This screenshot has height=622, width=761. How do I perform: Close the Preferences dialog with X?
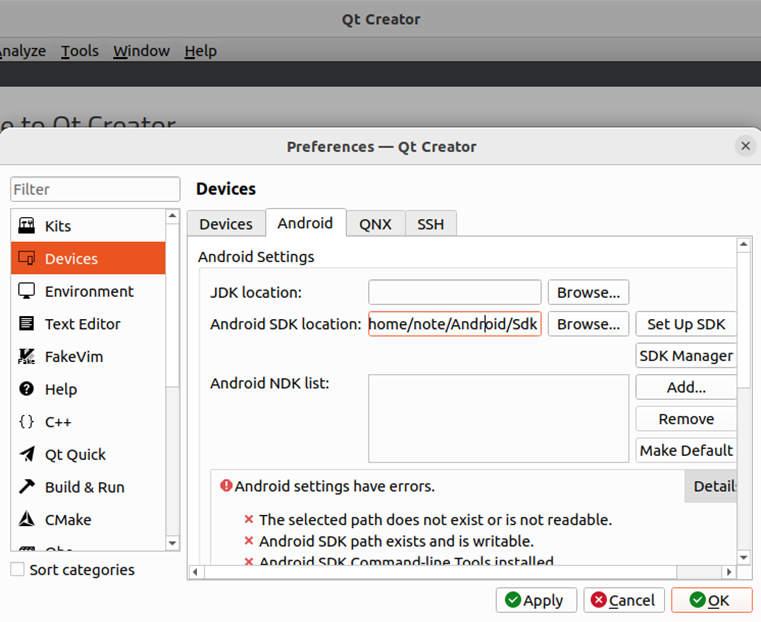tap(745, 146)
